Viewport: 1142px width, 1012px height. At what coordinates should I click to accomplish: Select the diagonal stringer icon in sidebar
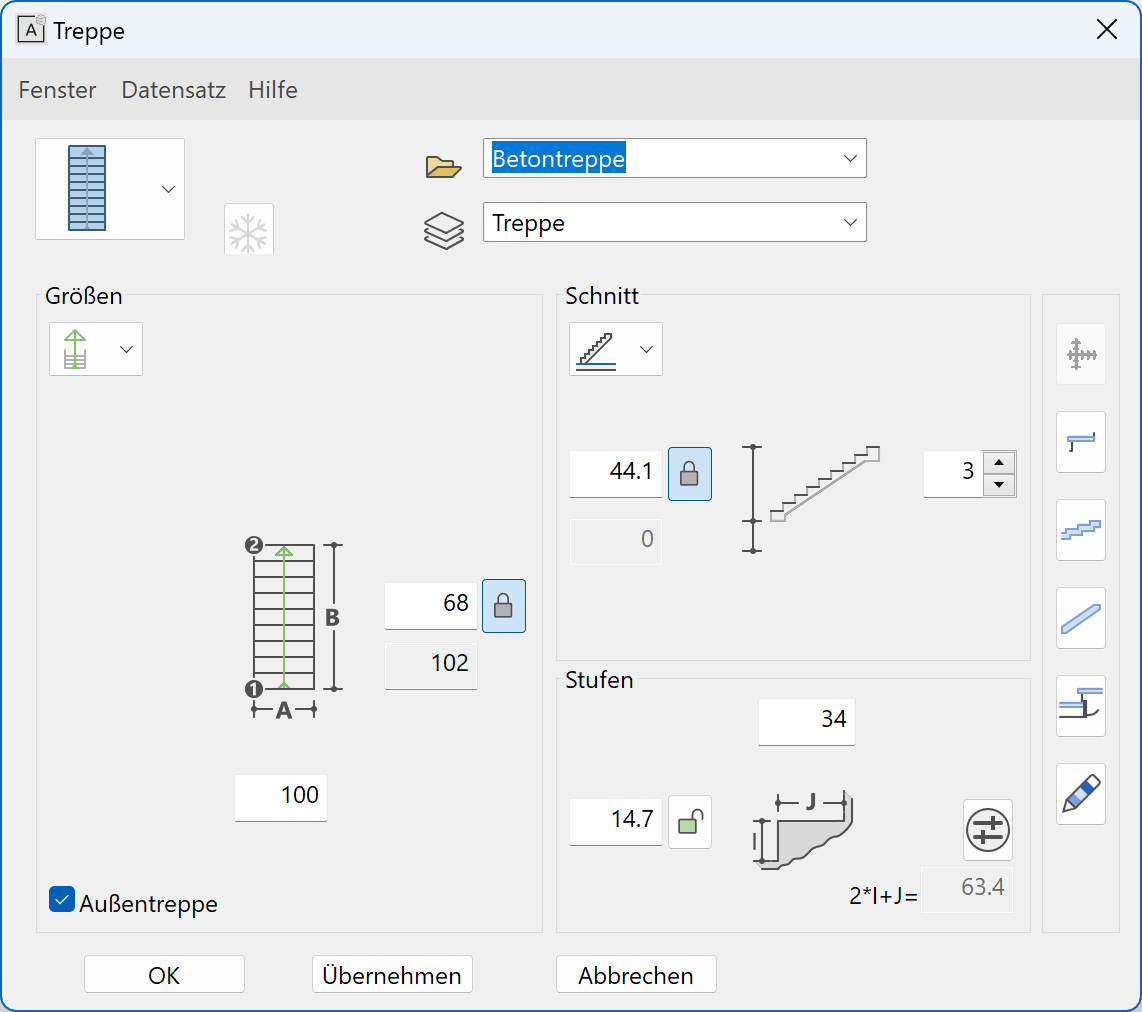[1080, 618]
